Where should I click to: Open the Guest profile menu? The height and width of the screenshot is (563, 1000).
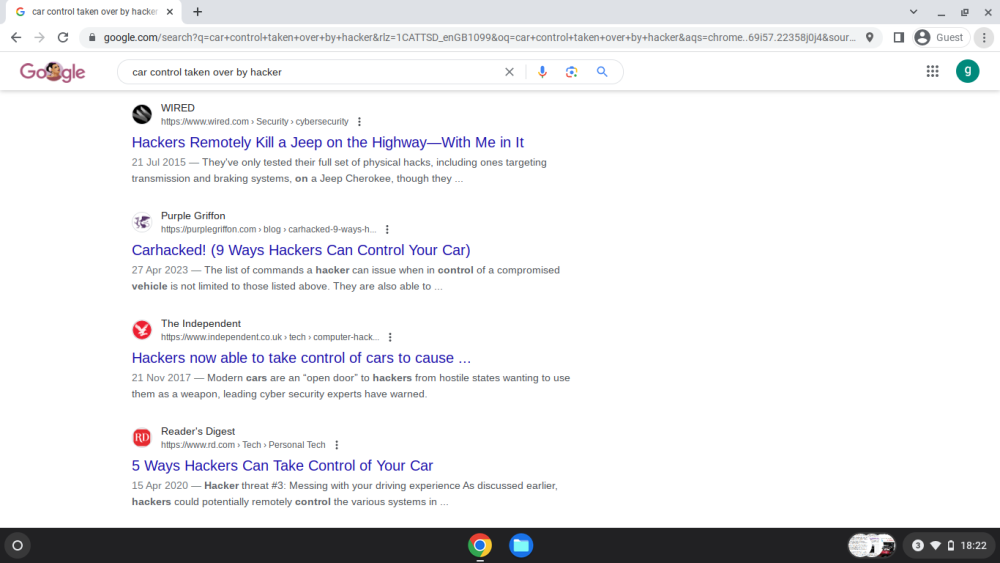940,38
